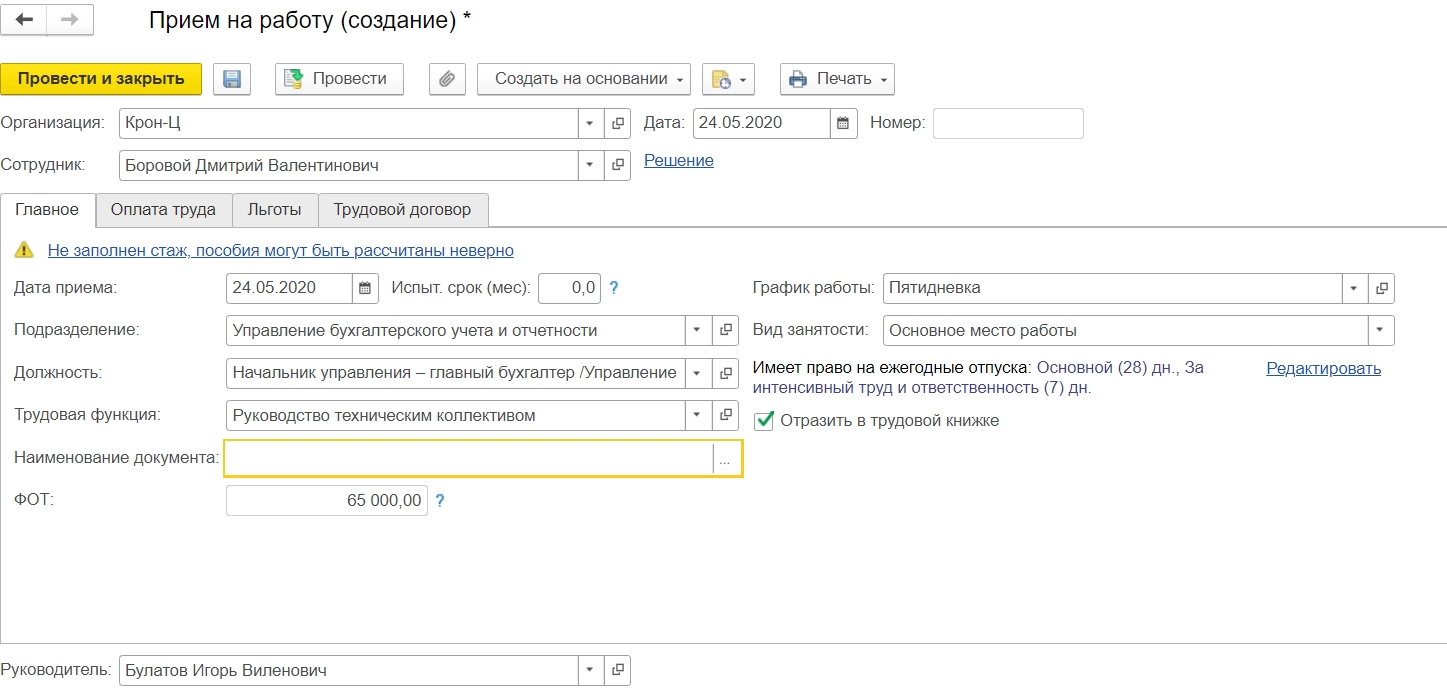Click the paperclip attachments icon
The image size is (1447, 695).
click(447, 79)
